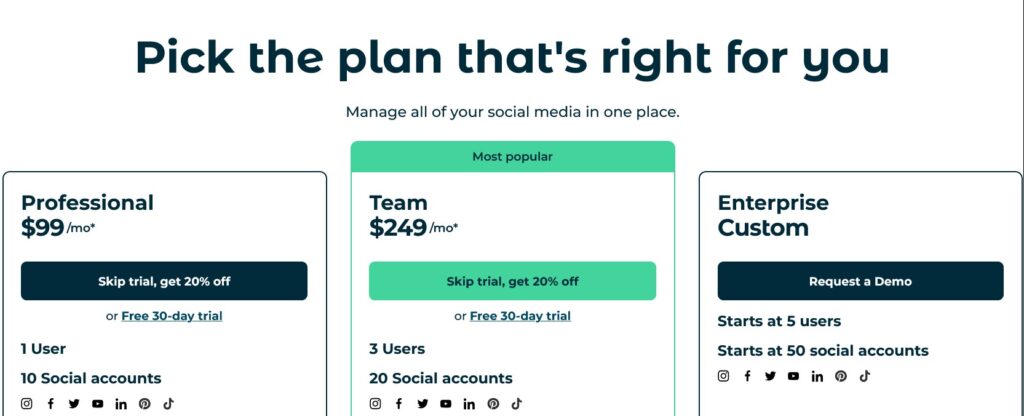
Task: Click Team plan's green Skip trial button
Action: 513,281
